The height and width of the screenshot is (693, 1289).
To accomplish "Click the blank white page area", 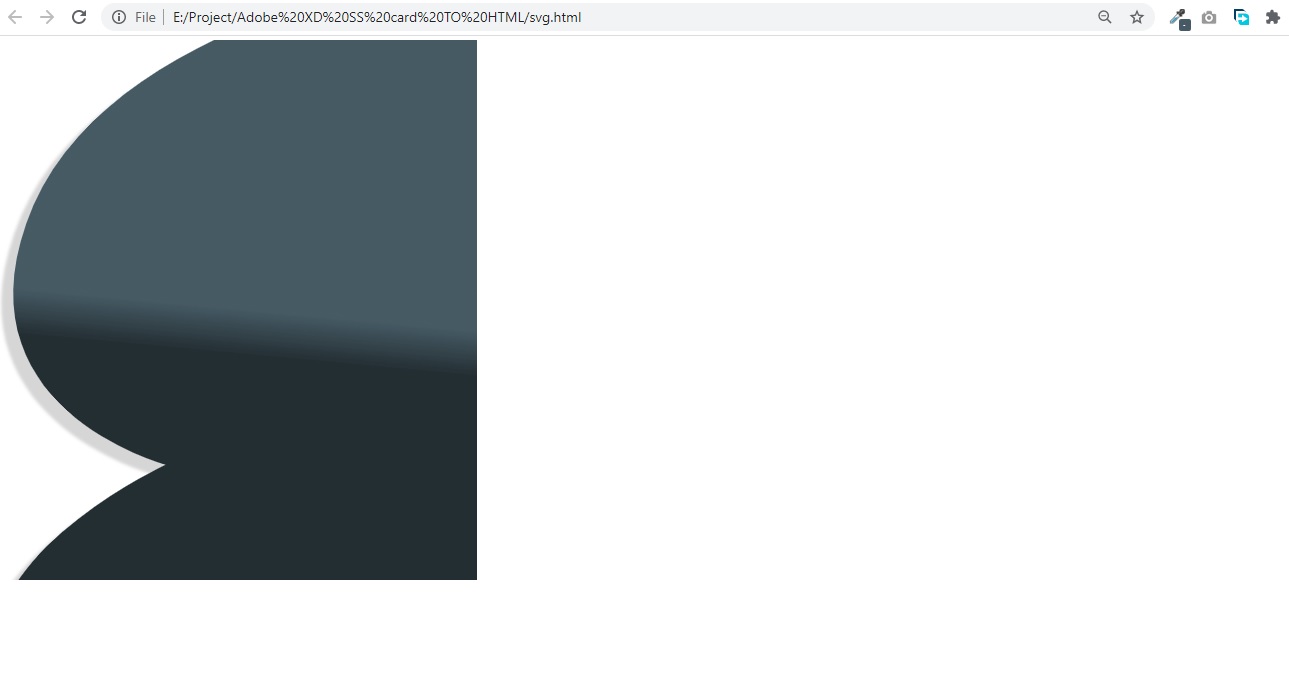I will 850,400.
